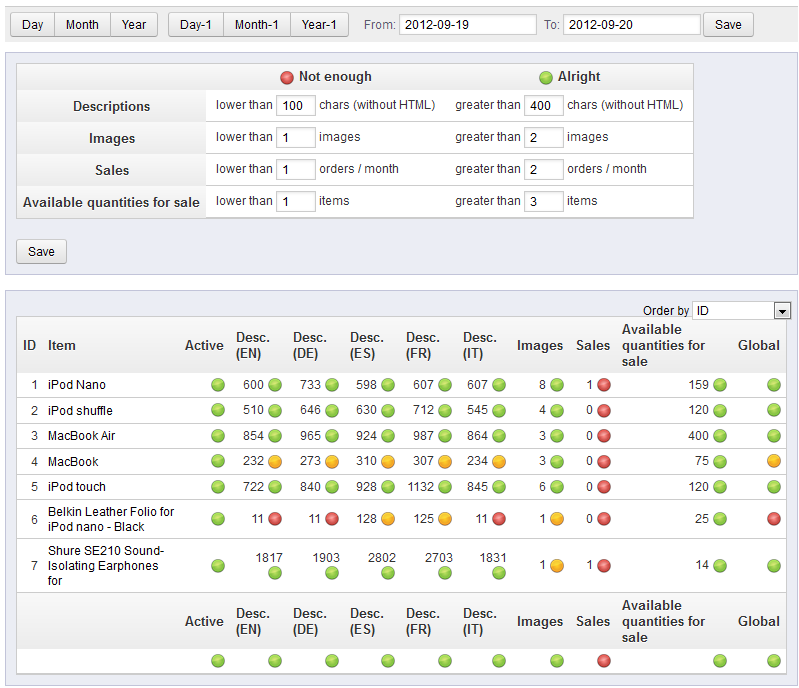The width and height of the screenshot is (799, 688).
Task: Click red Sales icon in the summary footer row
Action: click(x=604, y=660)
